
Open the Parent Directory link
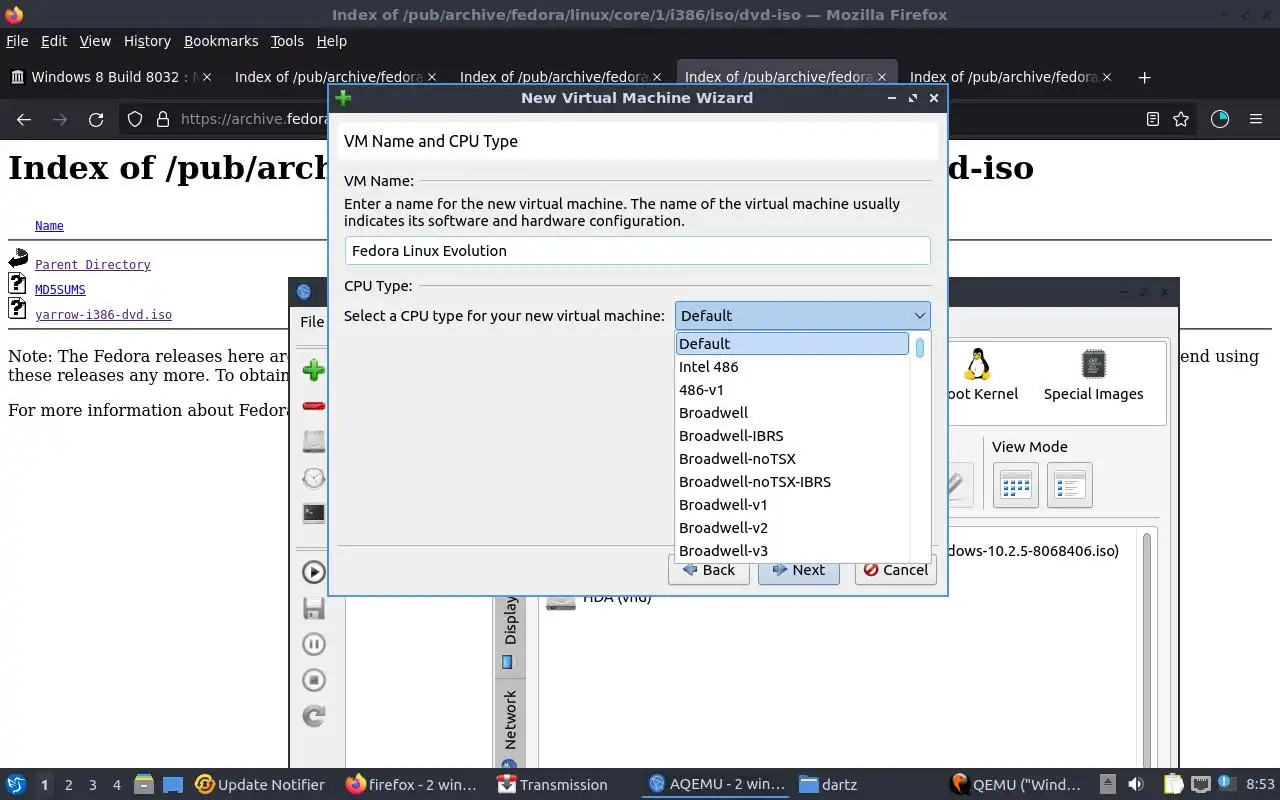click(93, 265)
